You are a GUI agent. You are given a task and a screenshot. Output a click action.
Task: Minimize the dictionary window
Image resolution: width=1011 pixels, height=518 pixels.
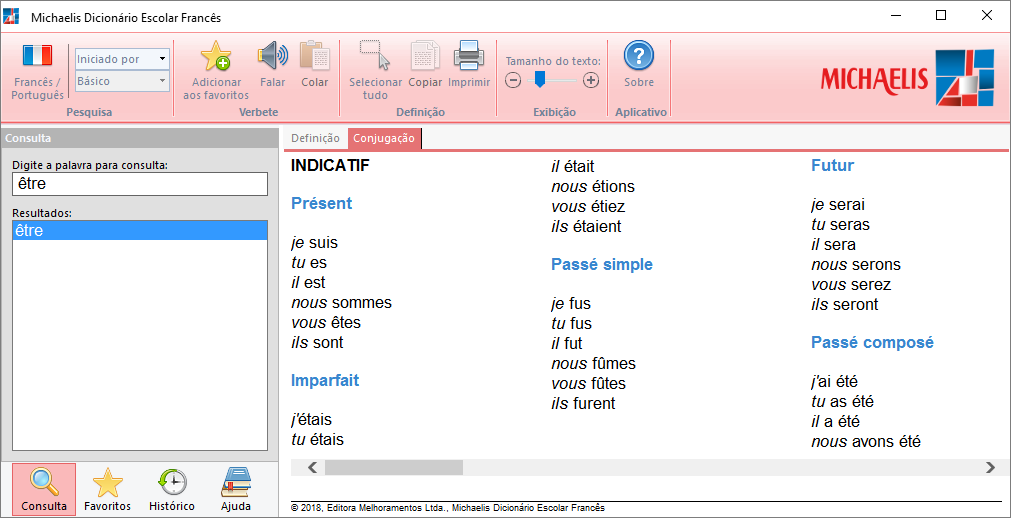click(895, 16)
